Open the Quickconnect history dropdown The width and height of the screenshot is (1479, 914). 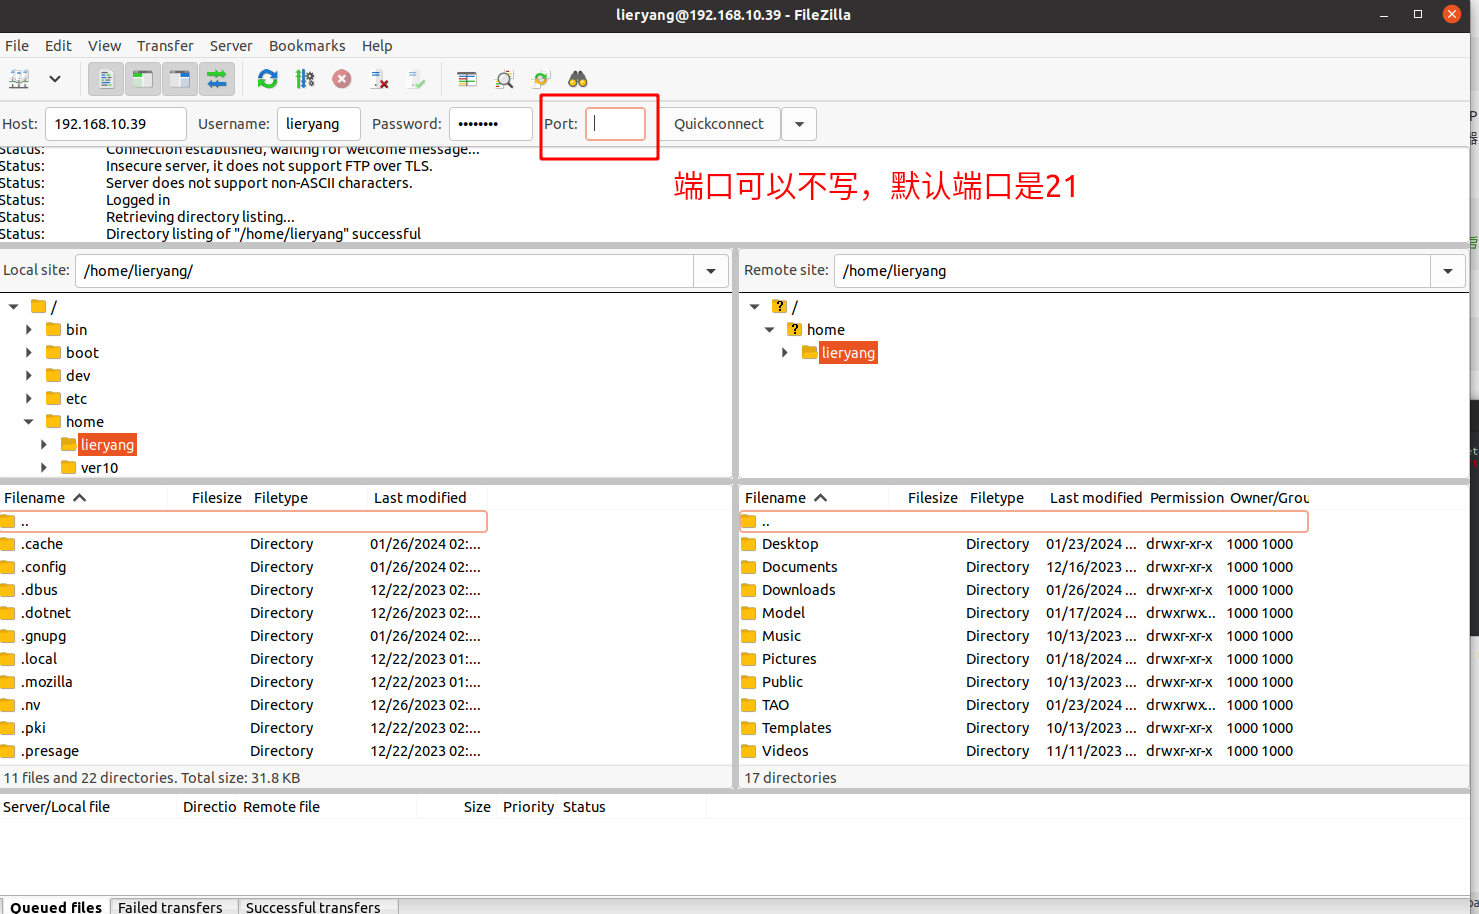click(x=799, y=124)
